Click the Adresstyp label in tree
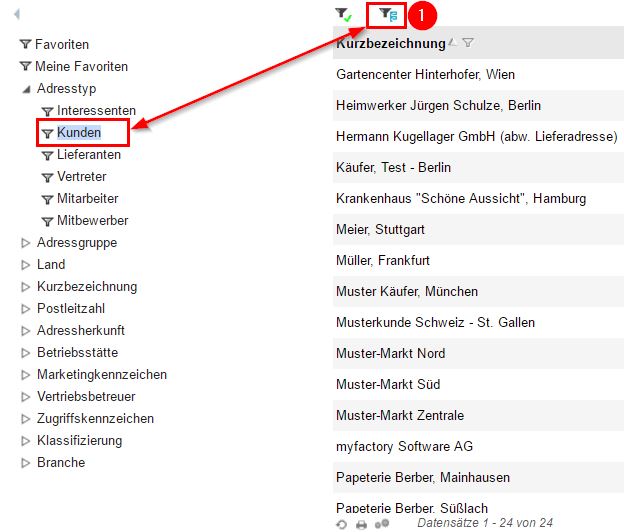Screen dimensions: 624x532 click(x=66, y=89)
